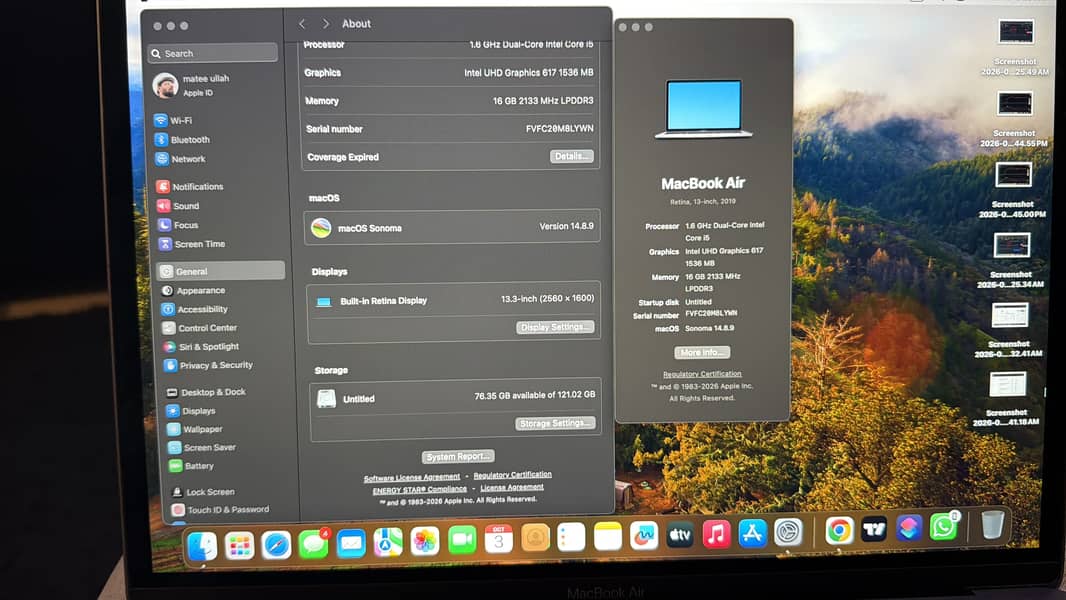
Task: Select Network in the settings sidebar
Action: point(180,159)
